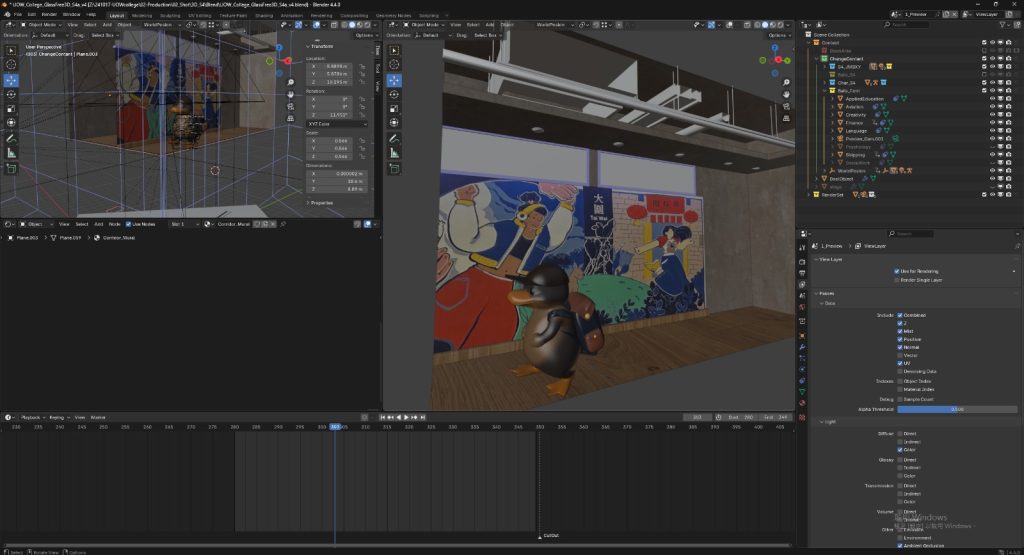Open the Playback menu in timeline
Screen dimensions: 1024x555
coord(31,417)
